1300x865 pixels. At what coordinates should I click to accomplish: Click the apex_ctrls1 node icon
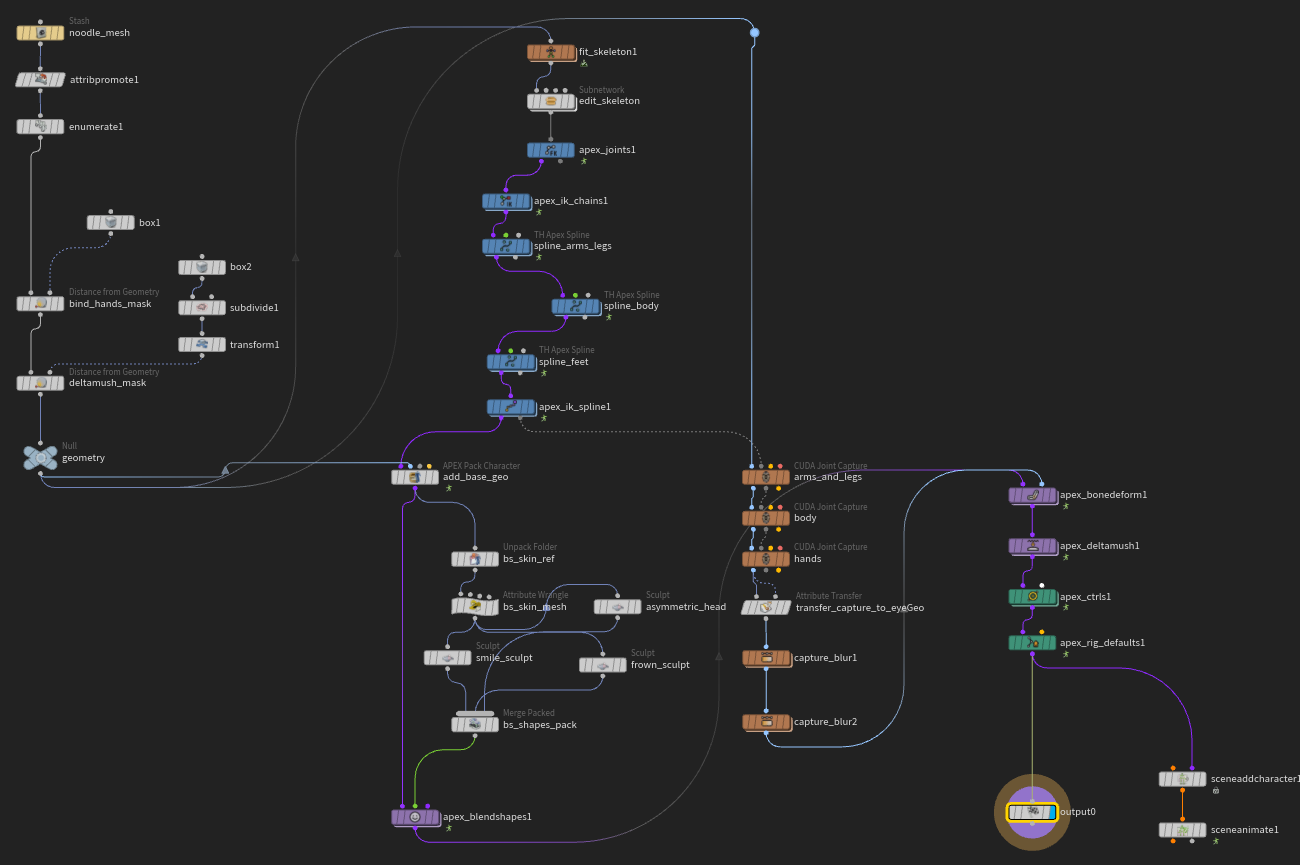tap(1032, 597)
